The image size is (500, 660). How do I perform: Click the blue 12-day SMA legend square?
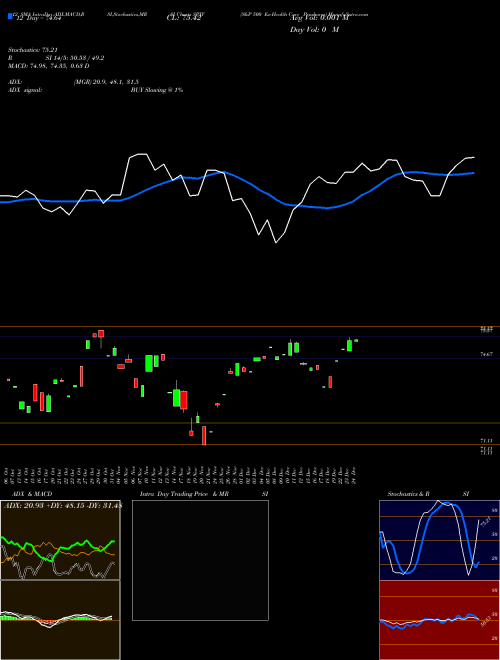point(10,16)
